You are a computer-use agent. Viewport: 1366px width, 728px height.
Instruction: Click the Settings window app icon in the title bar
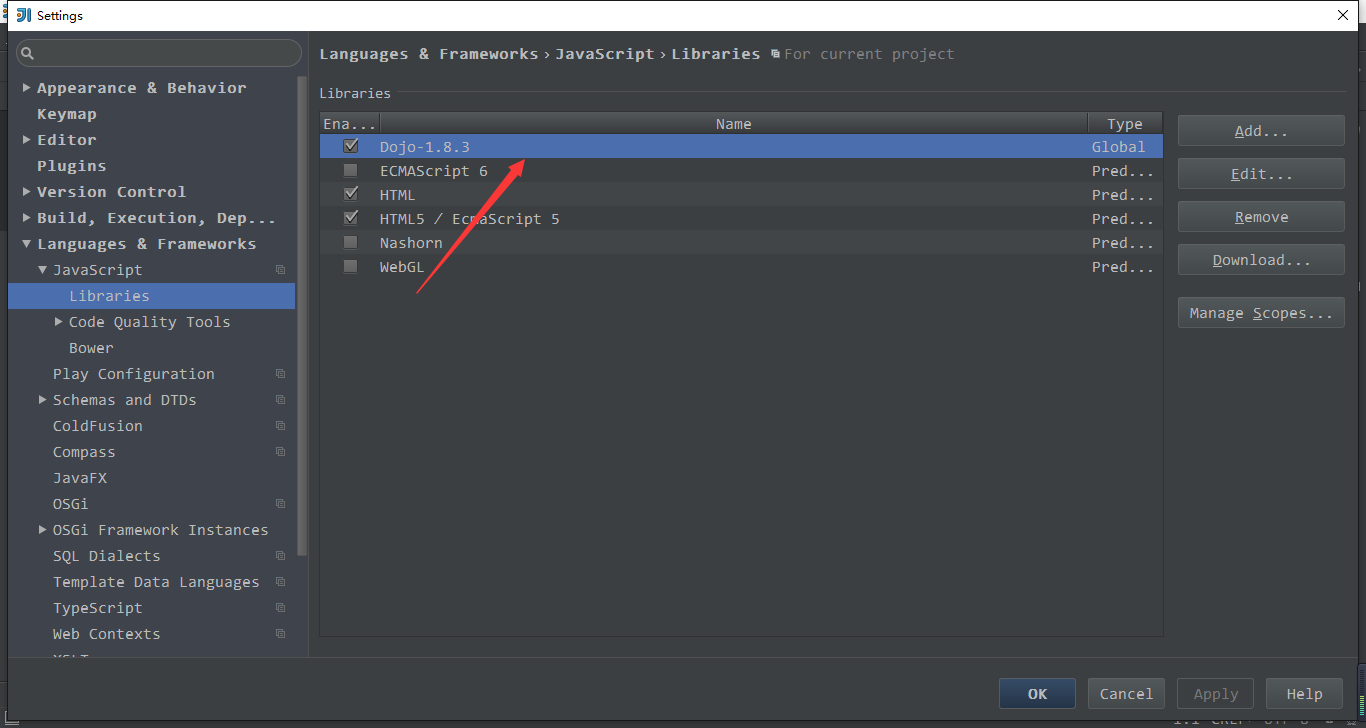click(x=24, y=15)
